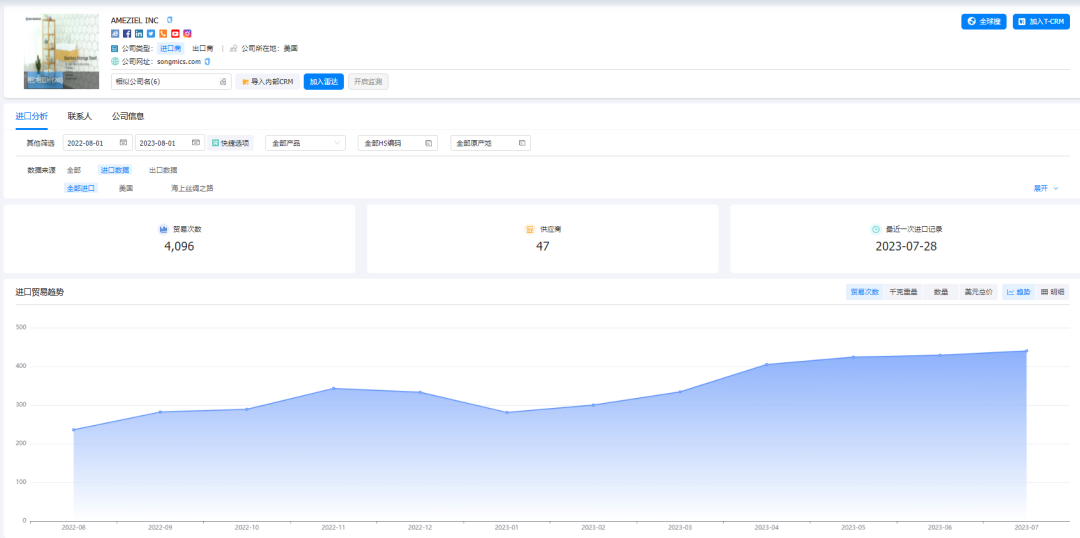Screen dimensions: 1080x538
Task: Click 2023-04 data point on trend chart
Action: [766, 364]
